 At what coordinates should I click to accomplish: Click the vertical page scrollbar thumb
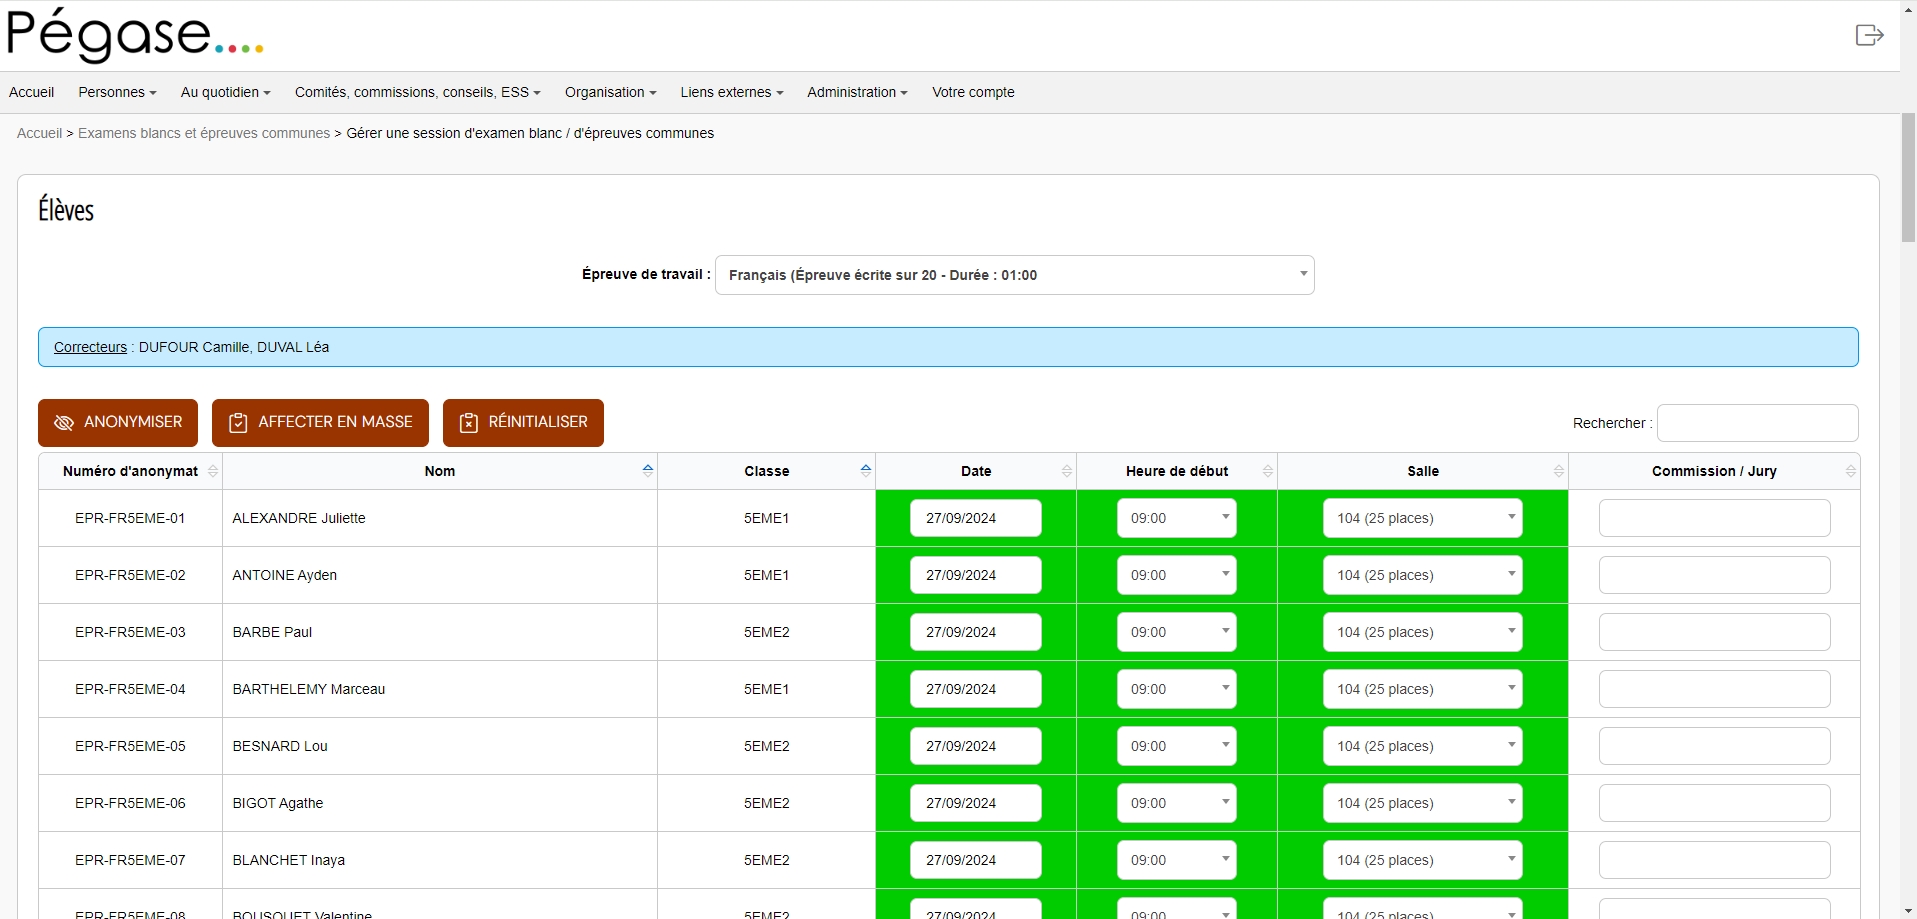tap(1908, 178)
